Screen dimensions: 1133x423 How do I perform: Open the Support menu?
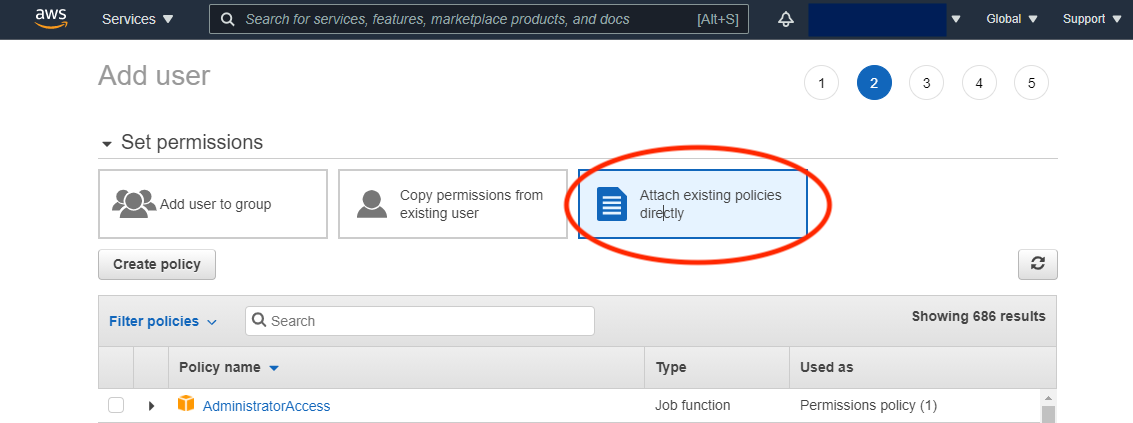pos(1092,20)
